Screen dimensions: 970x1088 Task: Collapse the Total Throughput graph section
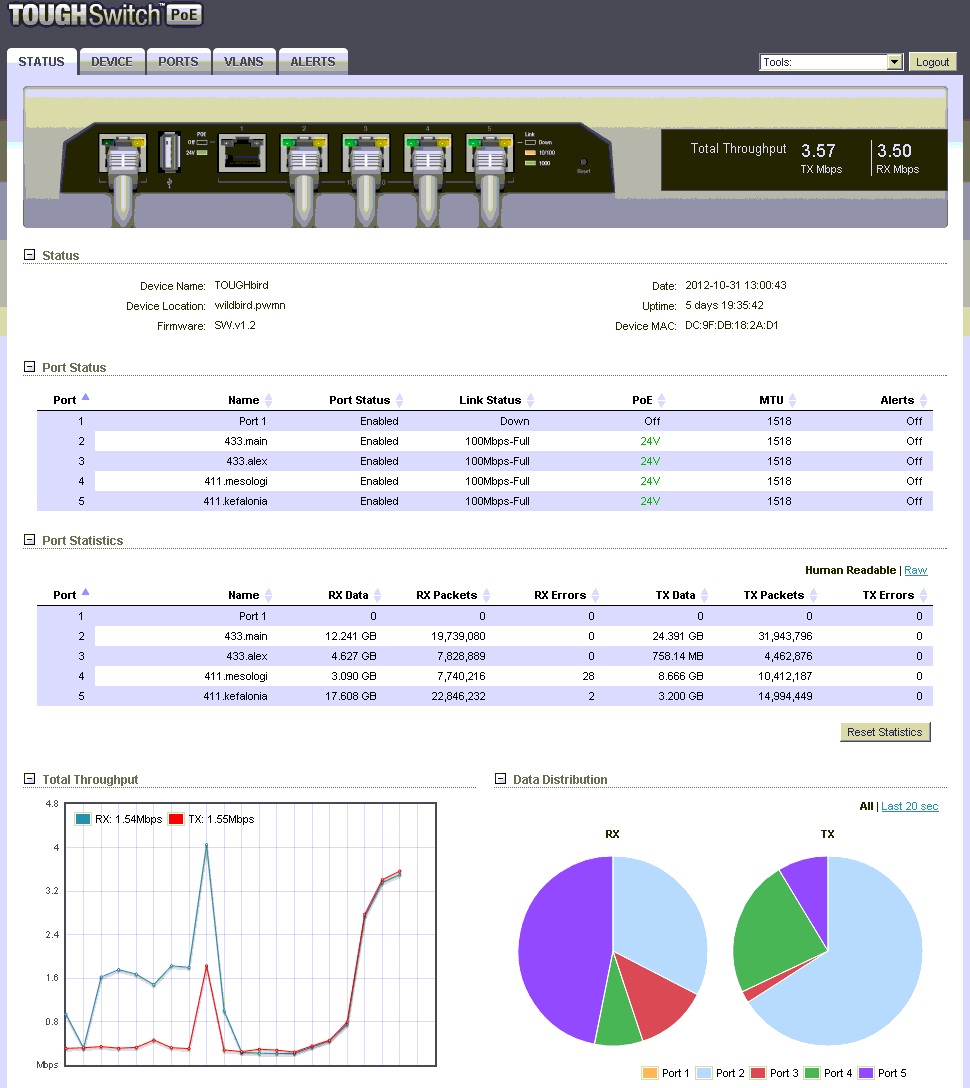pos(30,780)
